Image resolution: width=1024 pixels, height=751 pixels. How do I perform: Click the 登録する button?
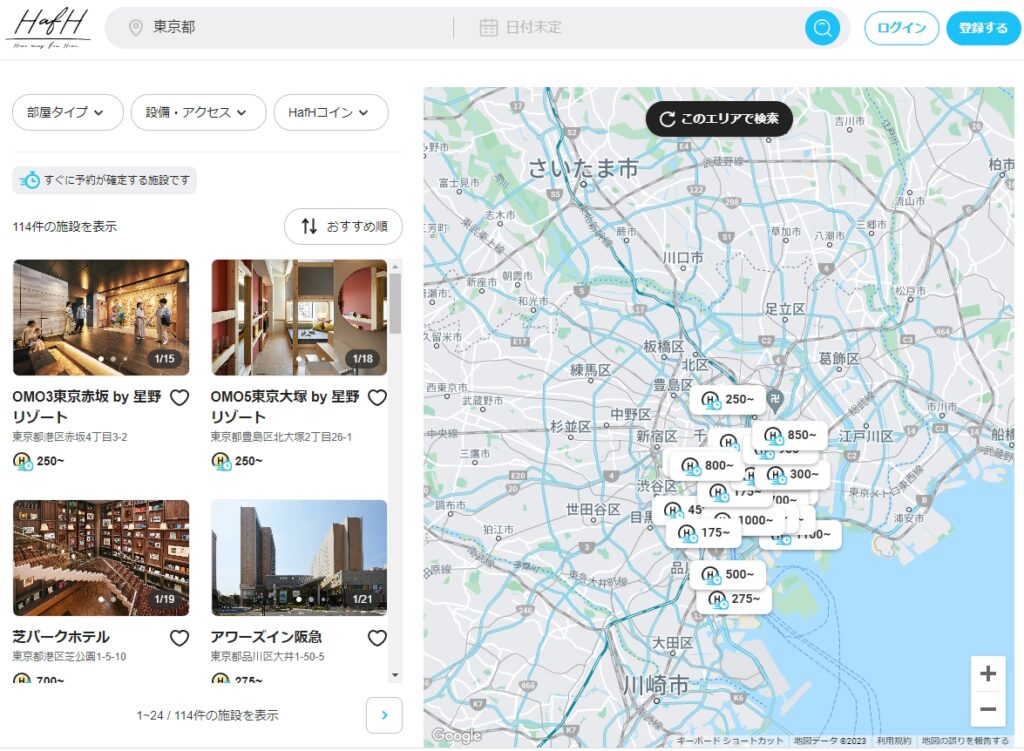point(983,28)
